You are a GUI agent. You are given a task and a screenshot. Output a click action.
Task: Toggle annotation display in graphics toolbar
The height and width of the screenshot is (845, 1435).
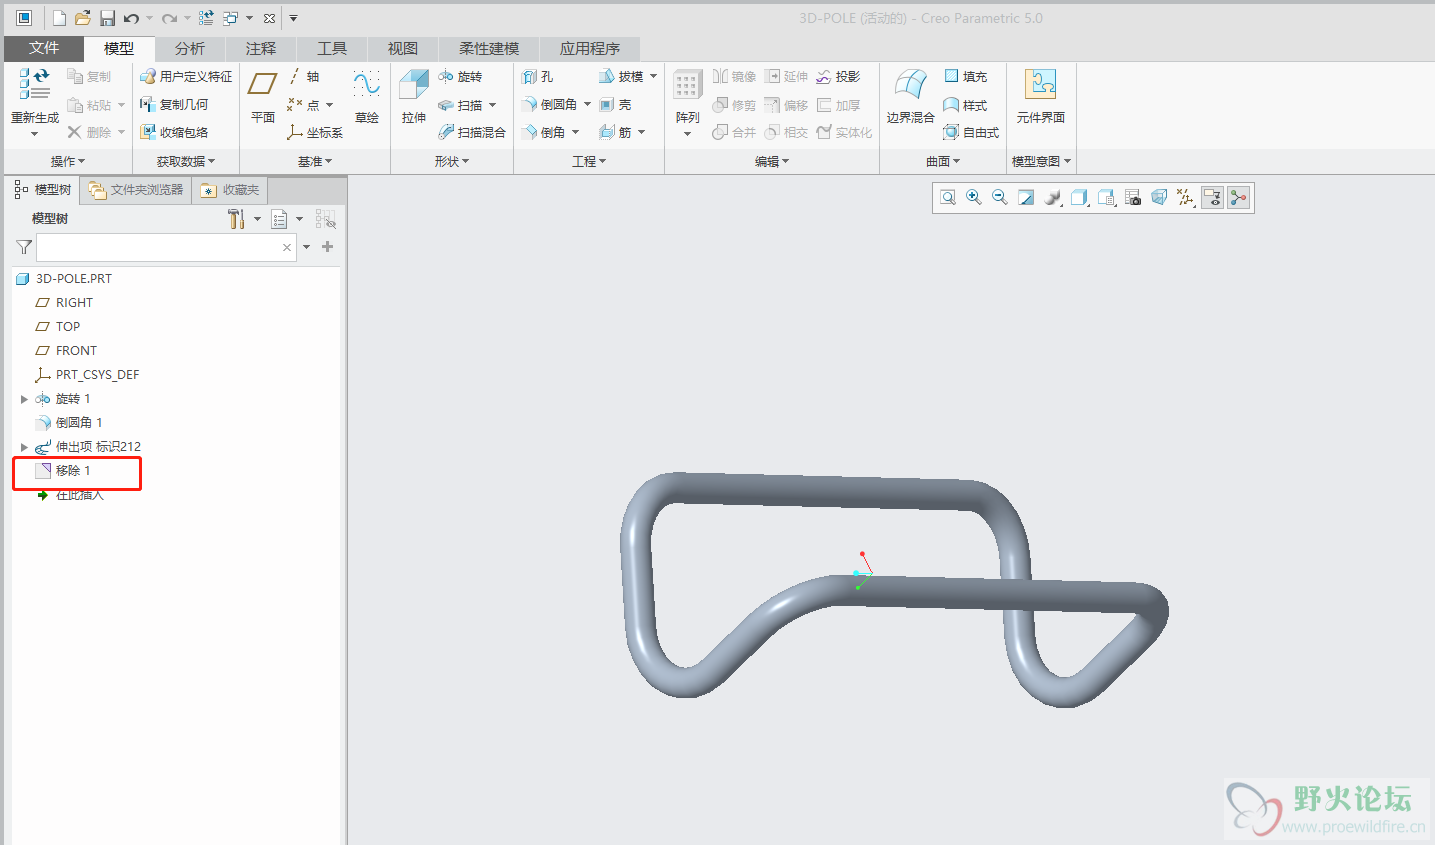[x=1213, y=198]
